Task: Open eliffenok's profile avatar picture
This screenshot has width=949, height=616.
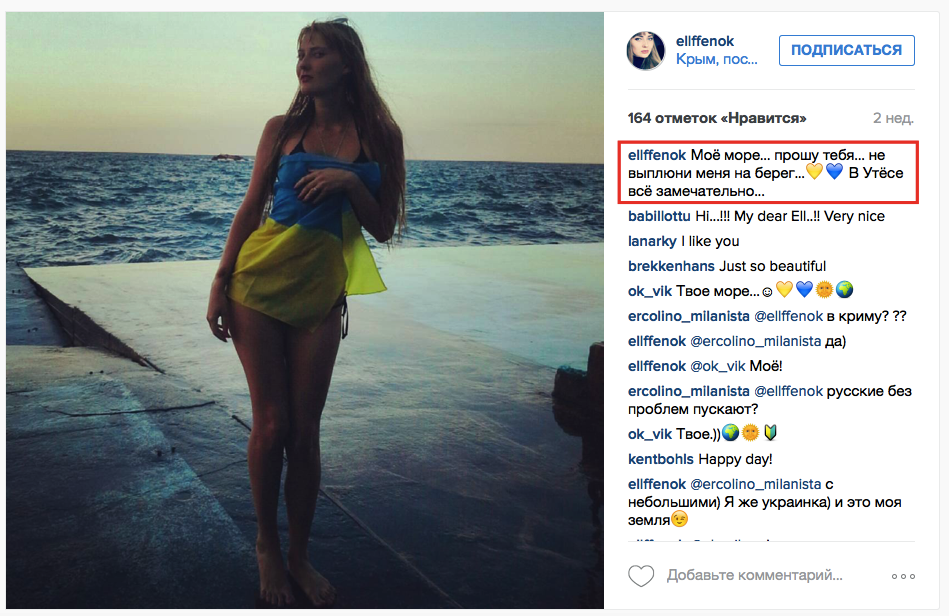Action: (x=646, y=50)
